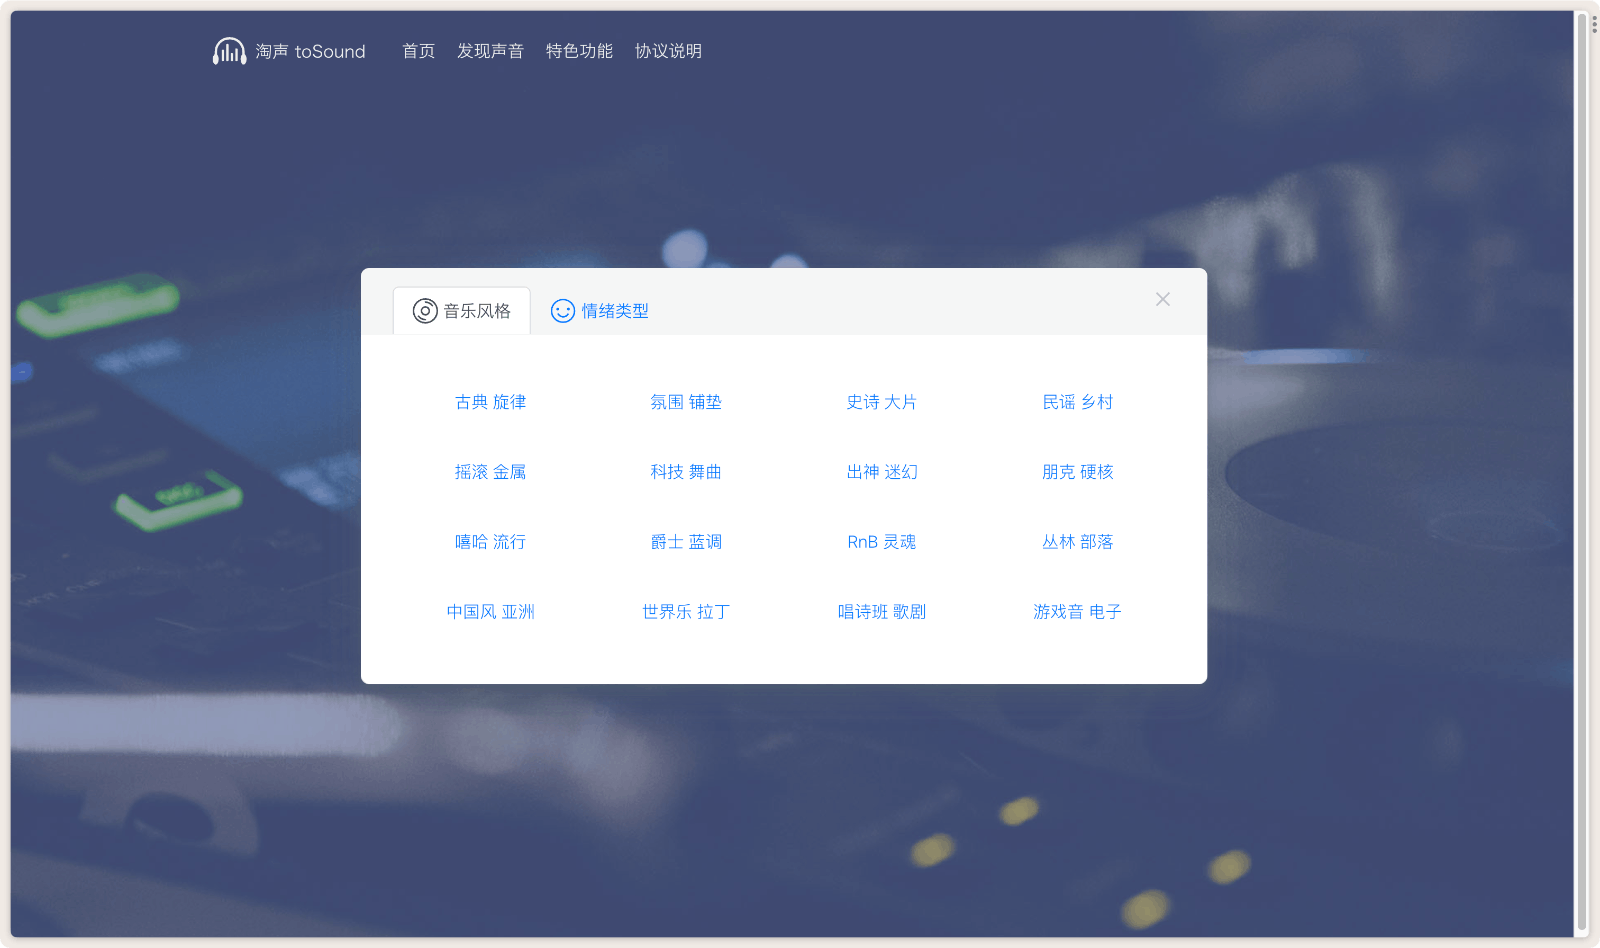Select the RnB 灵魂 style
This screenshot has width=1600, height=948.
tap(881, 542)
